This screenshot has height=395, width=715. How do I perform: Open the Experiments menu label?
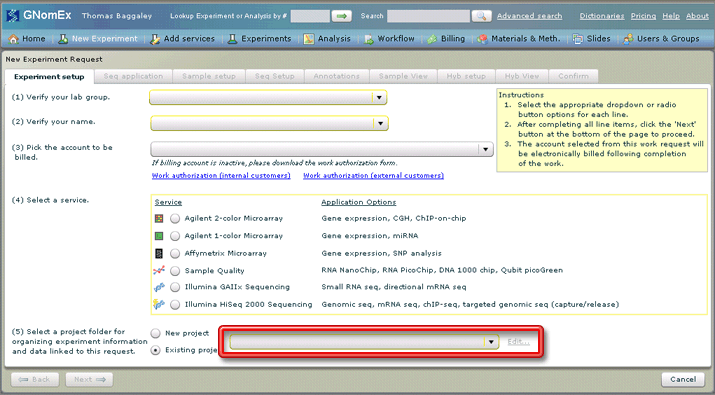(x=266, y=39)
